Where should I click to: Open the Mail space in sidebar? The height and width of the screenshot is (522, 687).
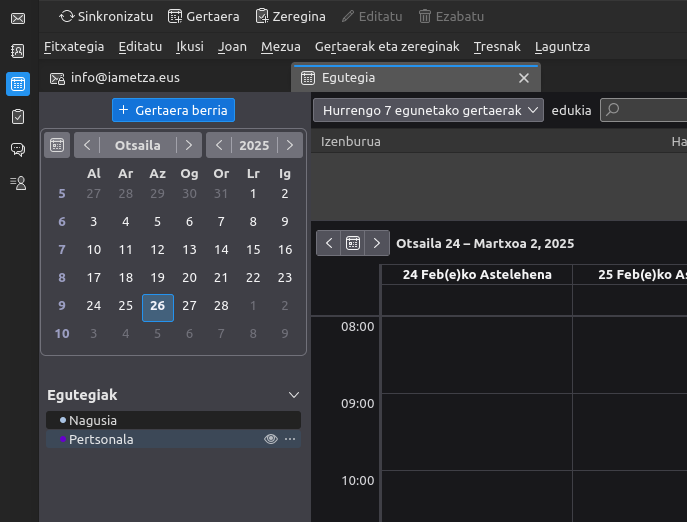[18, 18]
